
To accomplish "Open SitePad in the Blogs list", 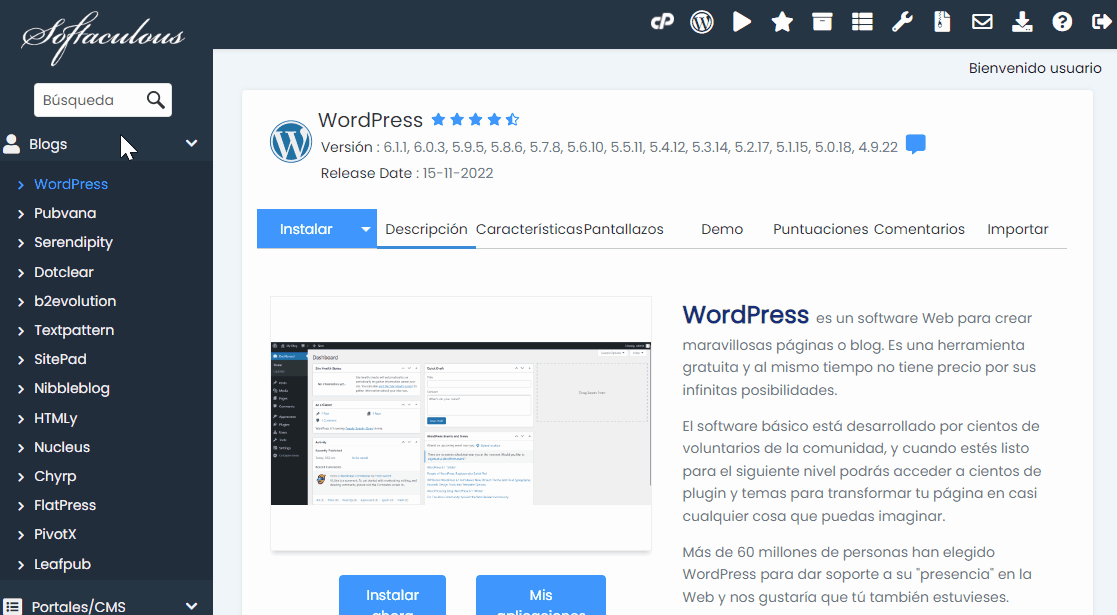I will [61, 360].
